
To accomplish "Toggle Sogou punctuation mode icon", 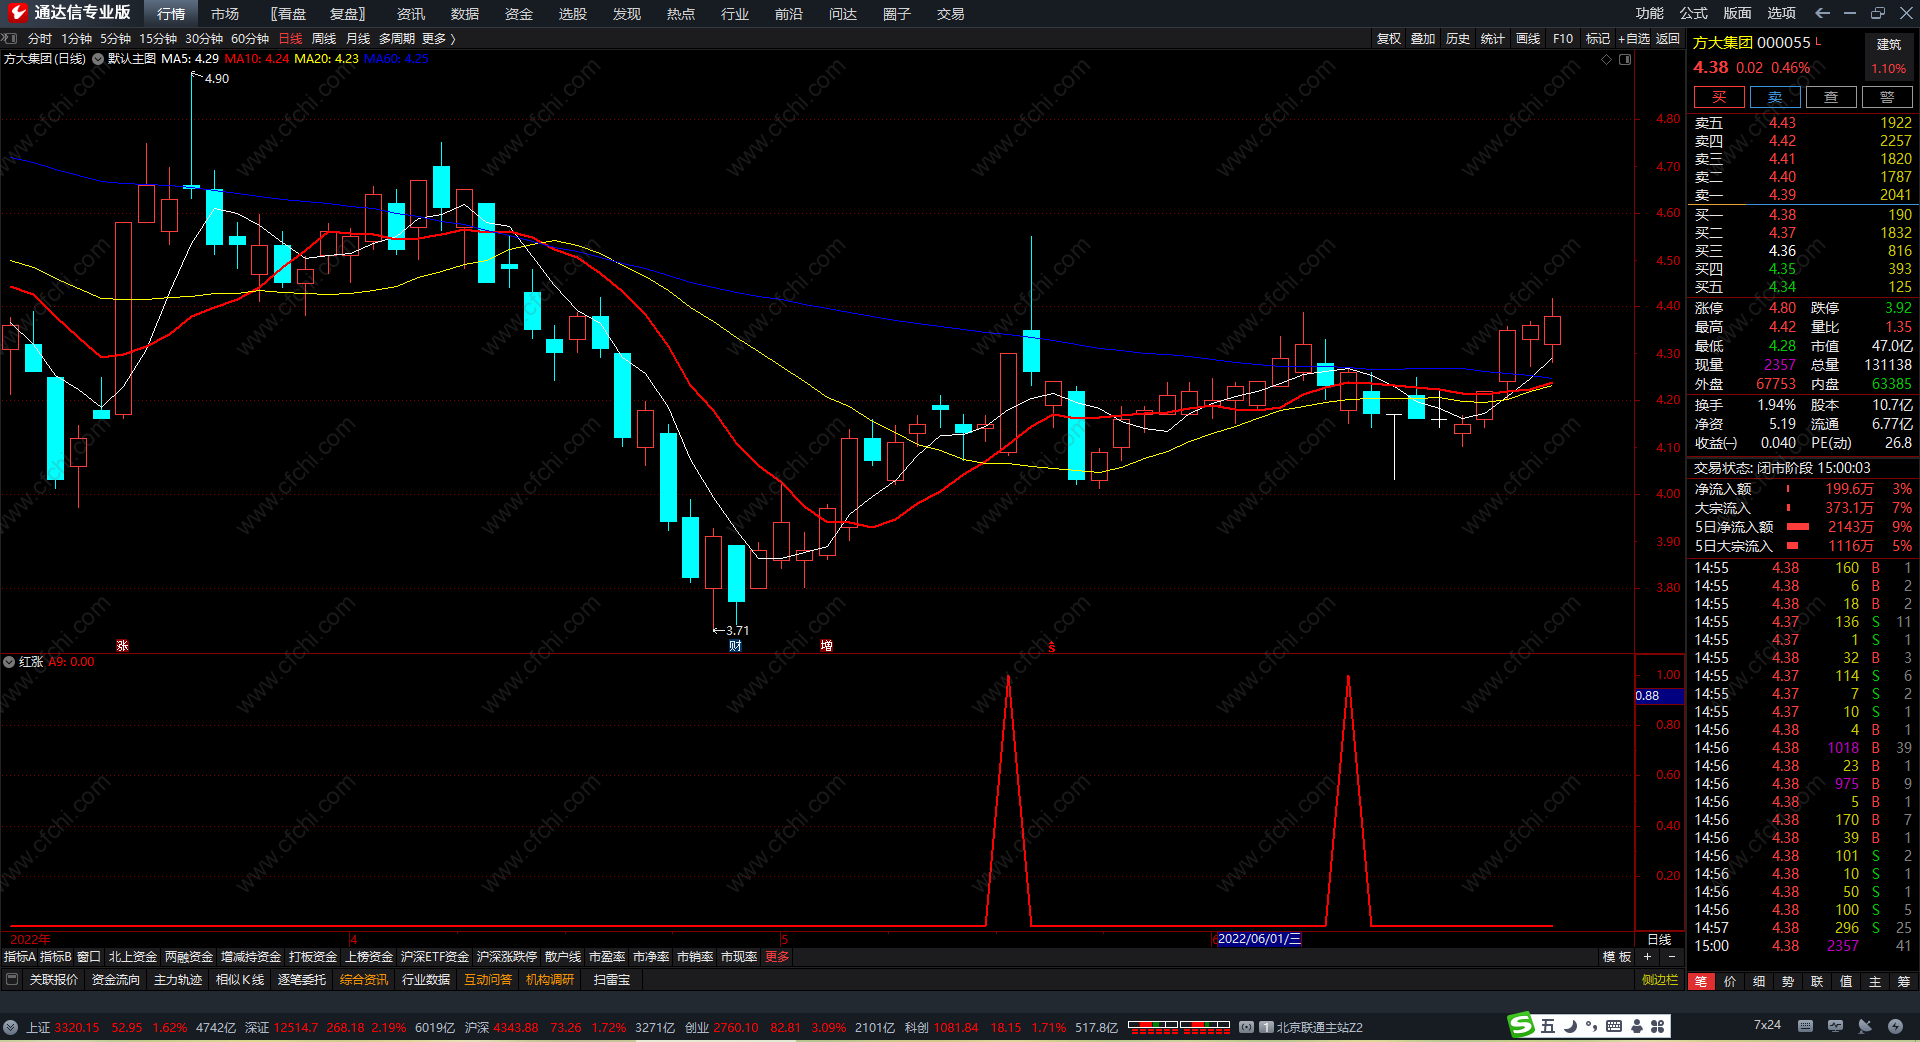I will (1591, 1026).
